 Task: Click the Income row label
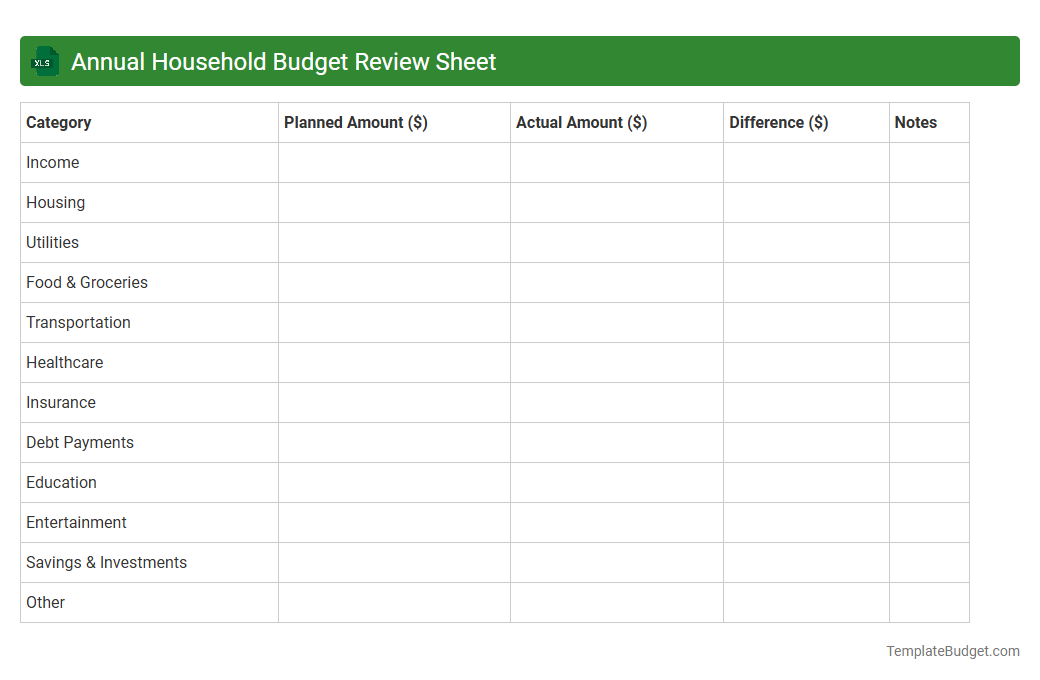coord(53,162)
